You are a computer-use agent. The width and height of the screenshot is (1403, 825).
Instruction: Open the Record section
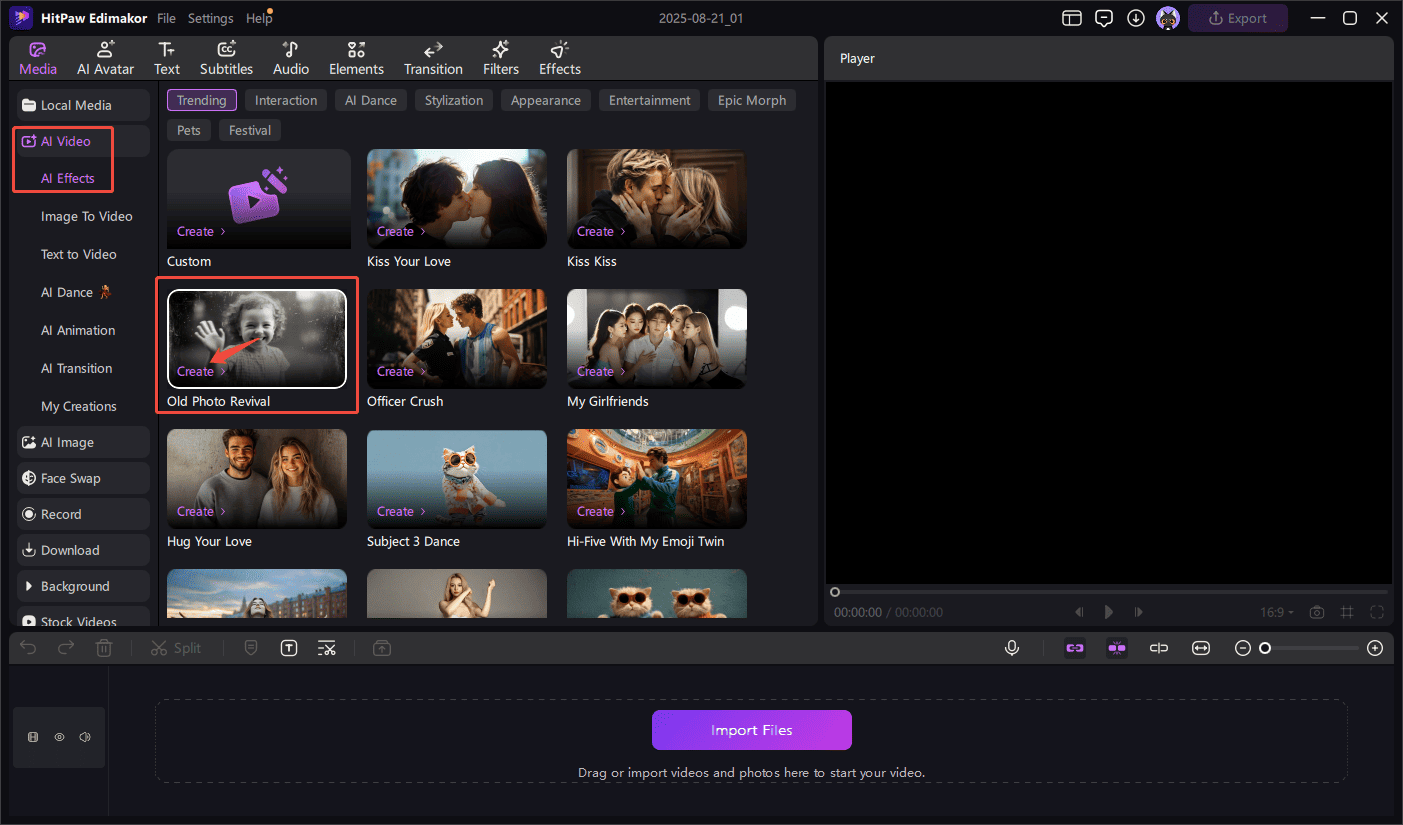(83, 514)
